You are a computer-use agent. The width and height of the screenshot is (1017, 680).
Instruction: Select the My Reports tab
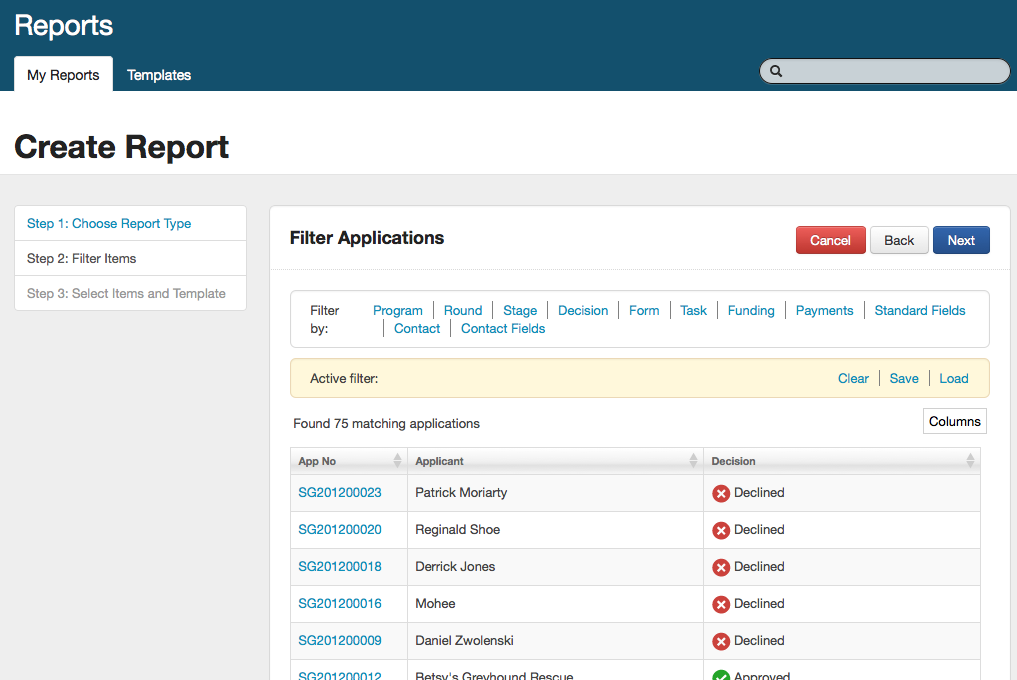63,75
